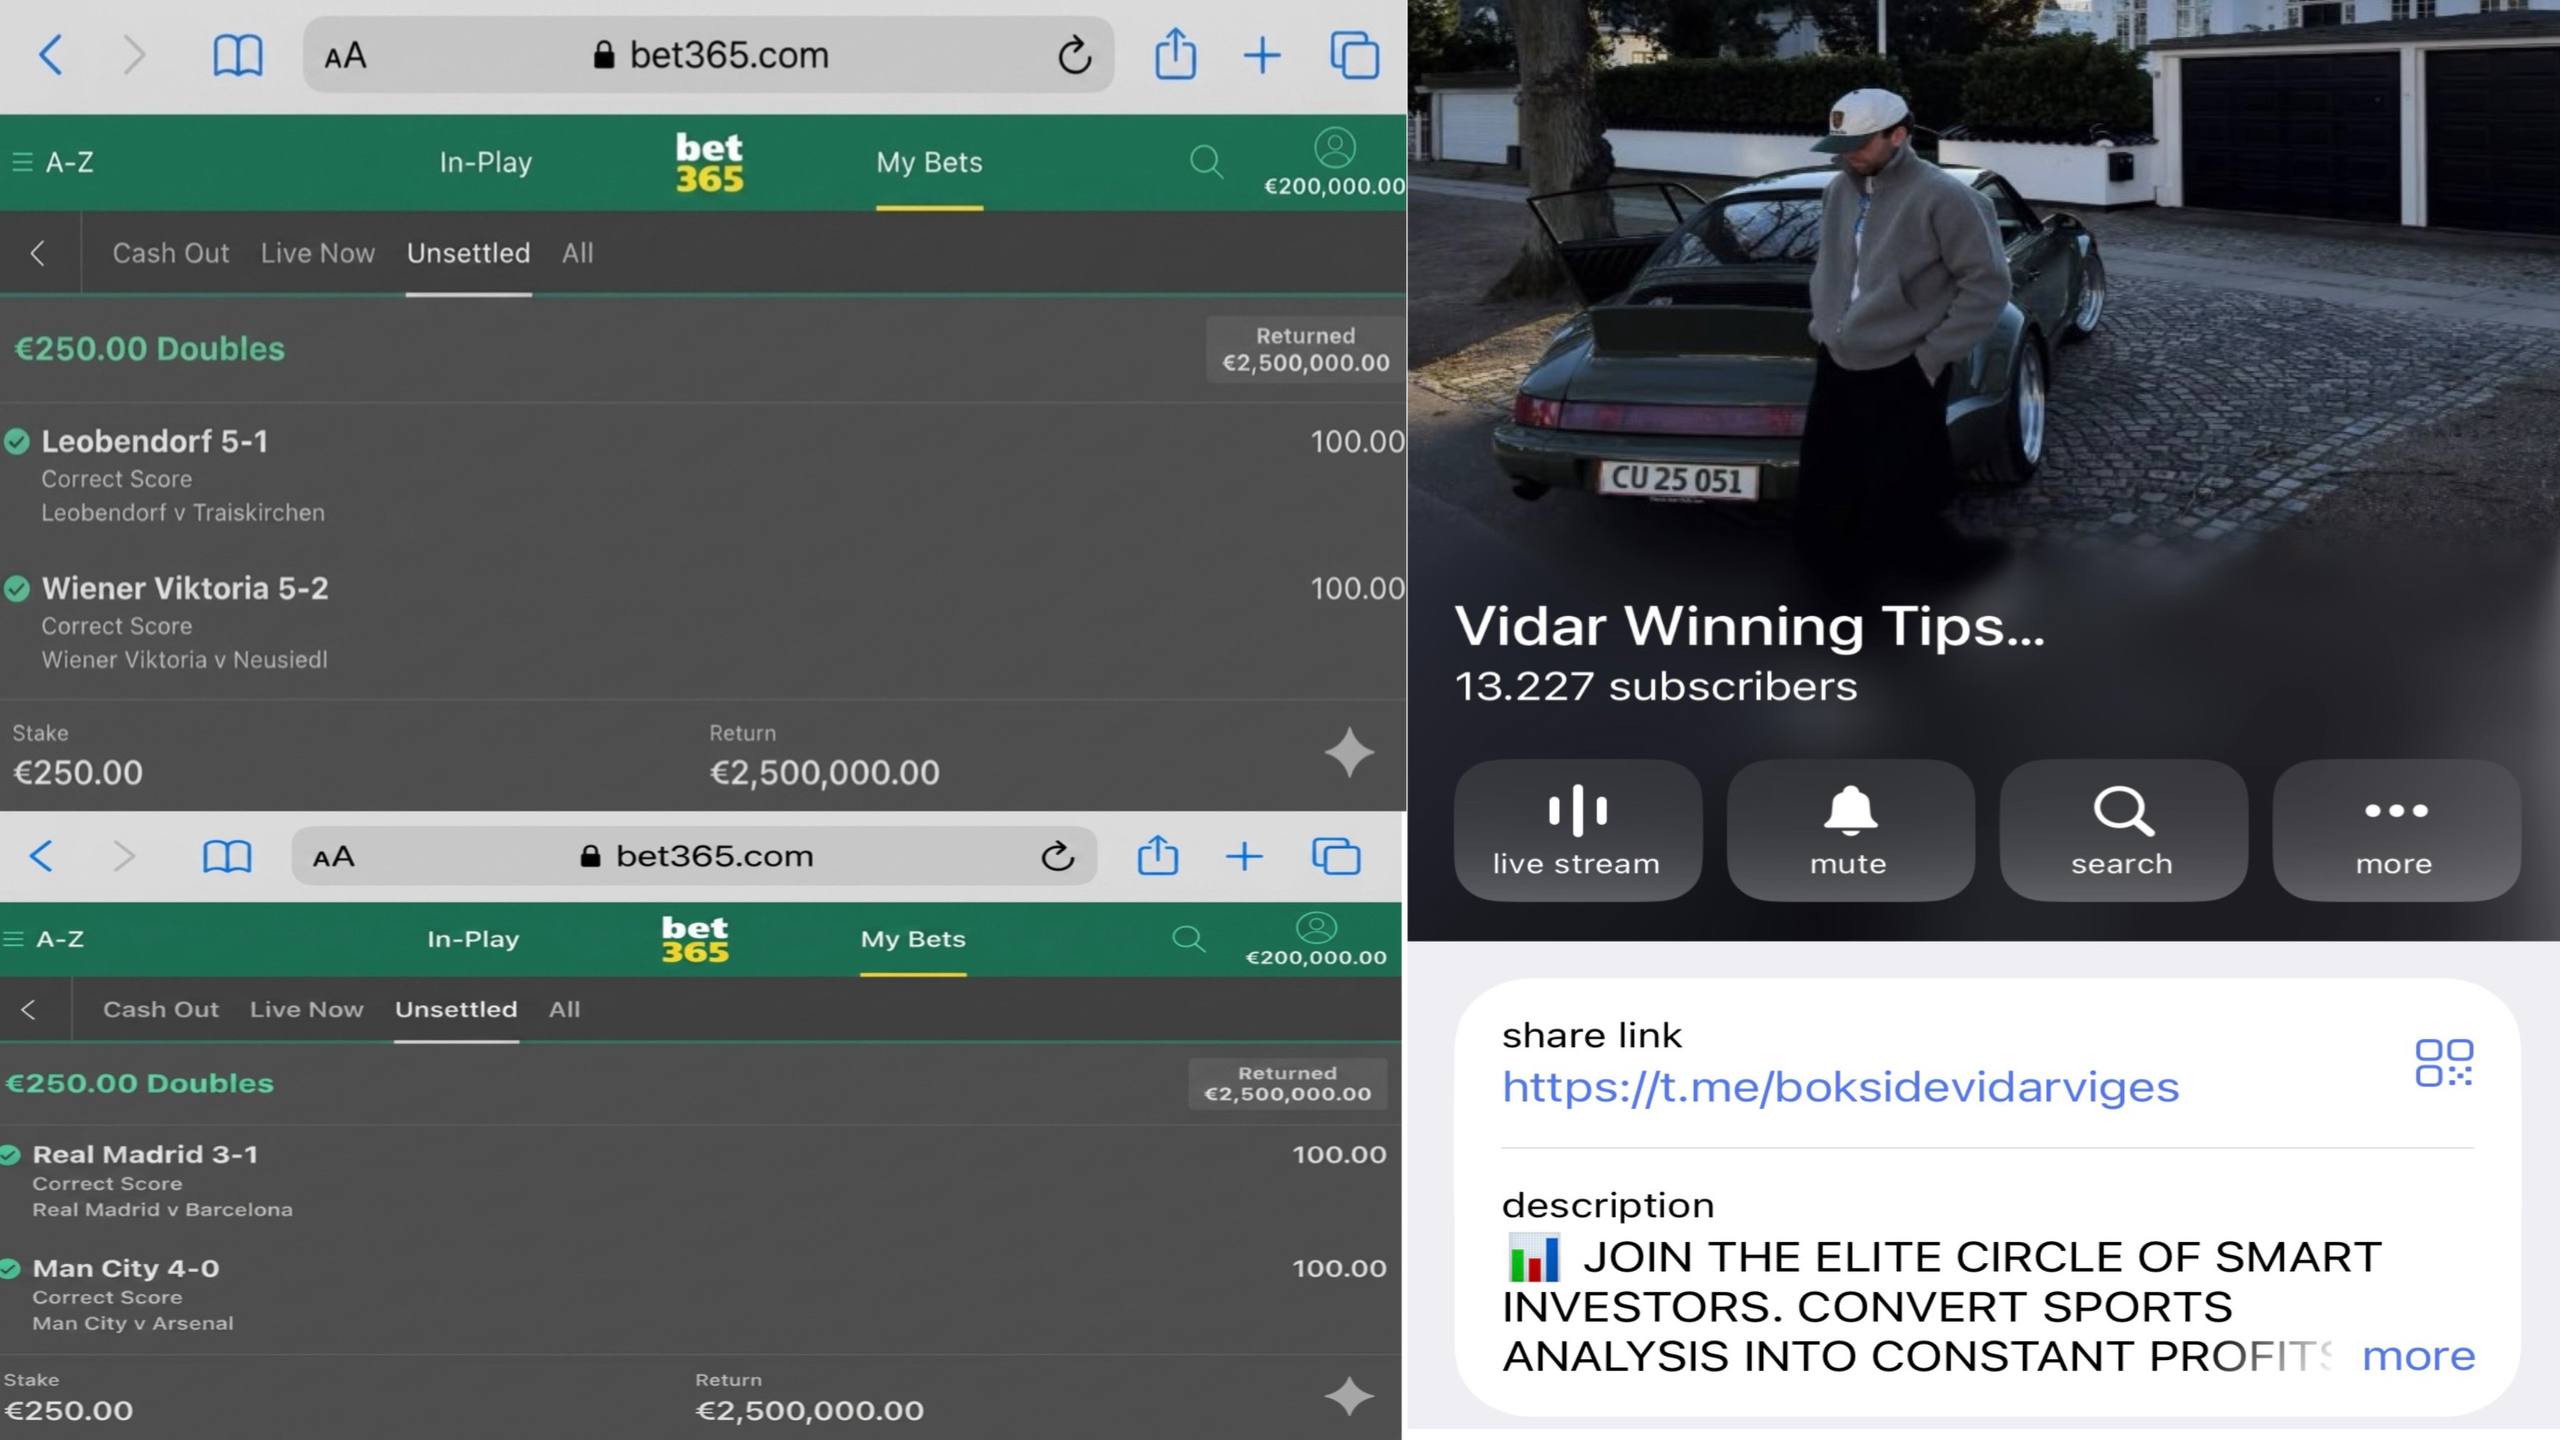This screenshot has width=2560, height=1440.
Task: Open the AA text size menu in upper Safari
Action: (345, 56)
